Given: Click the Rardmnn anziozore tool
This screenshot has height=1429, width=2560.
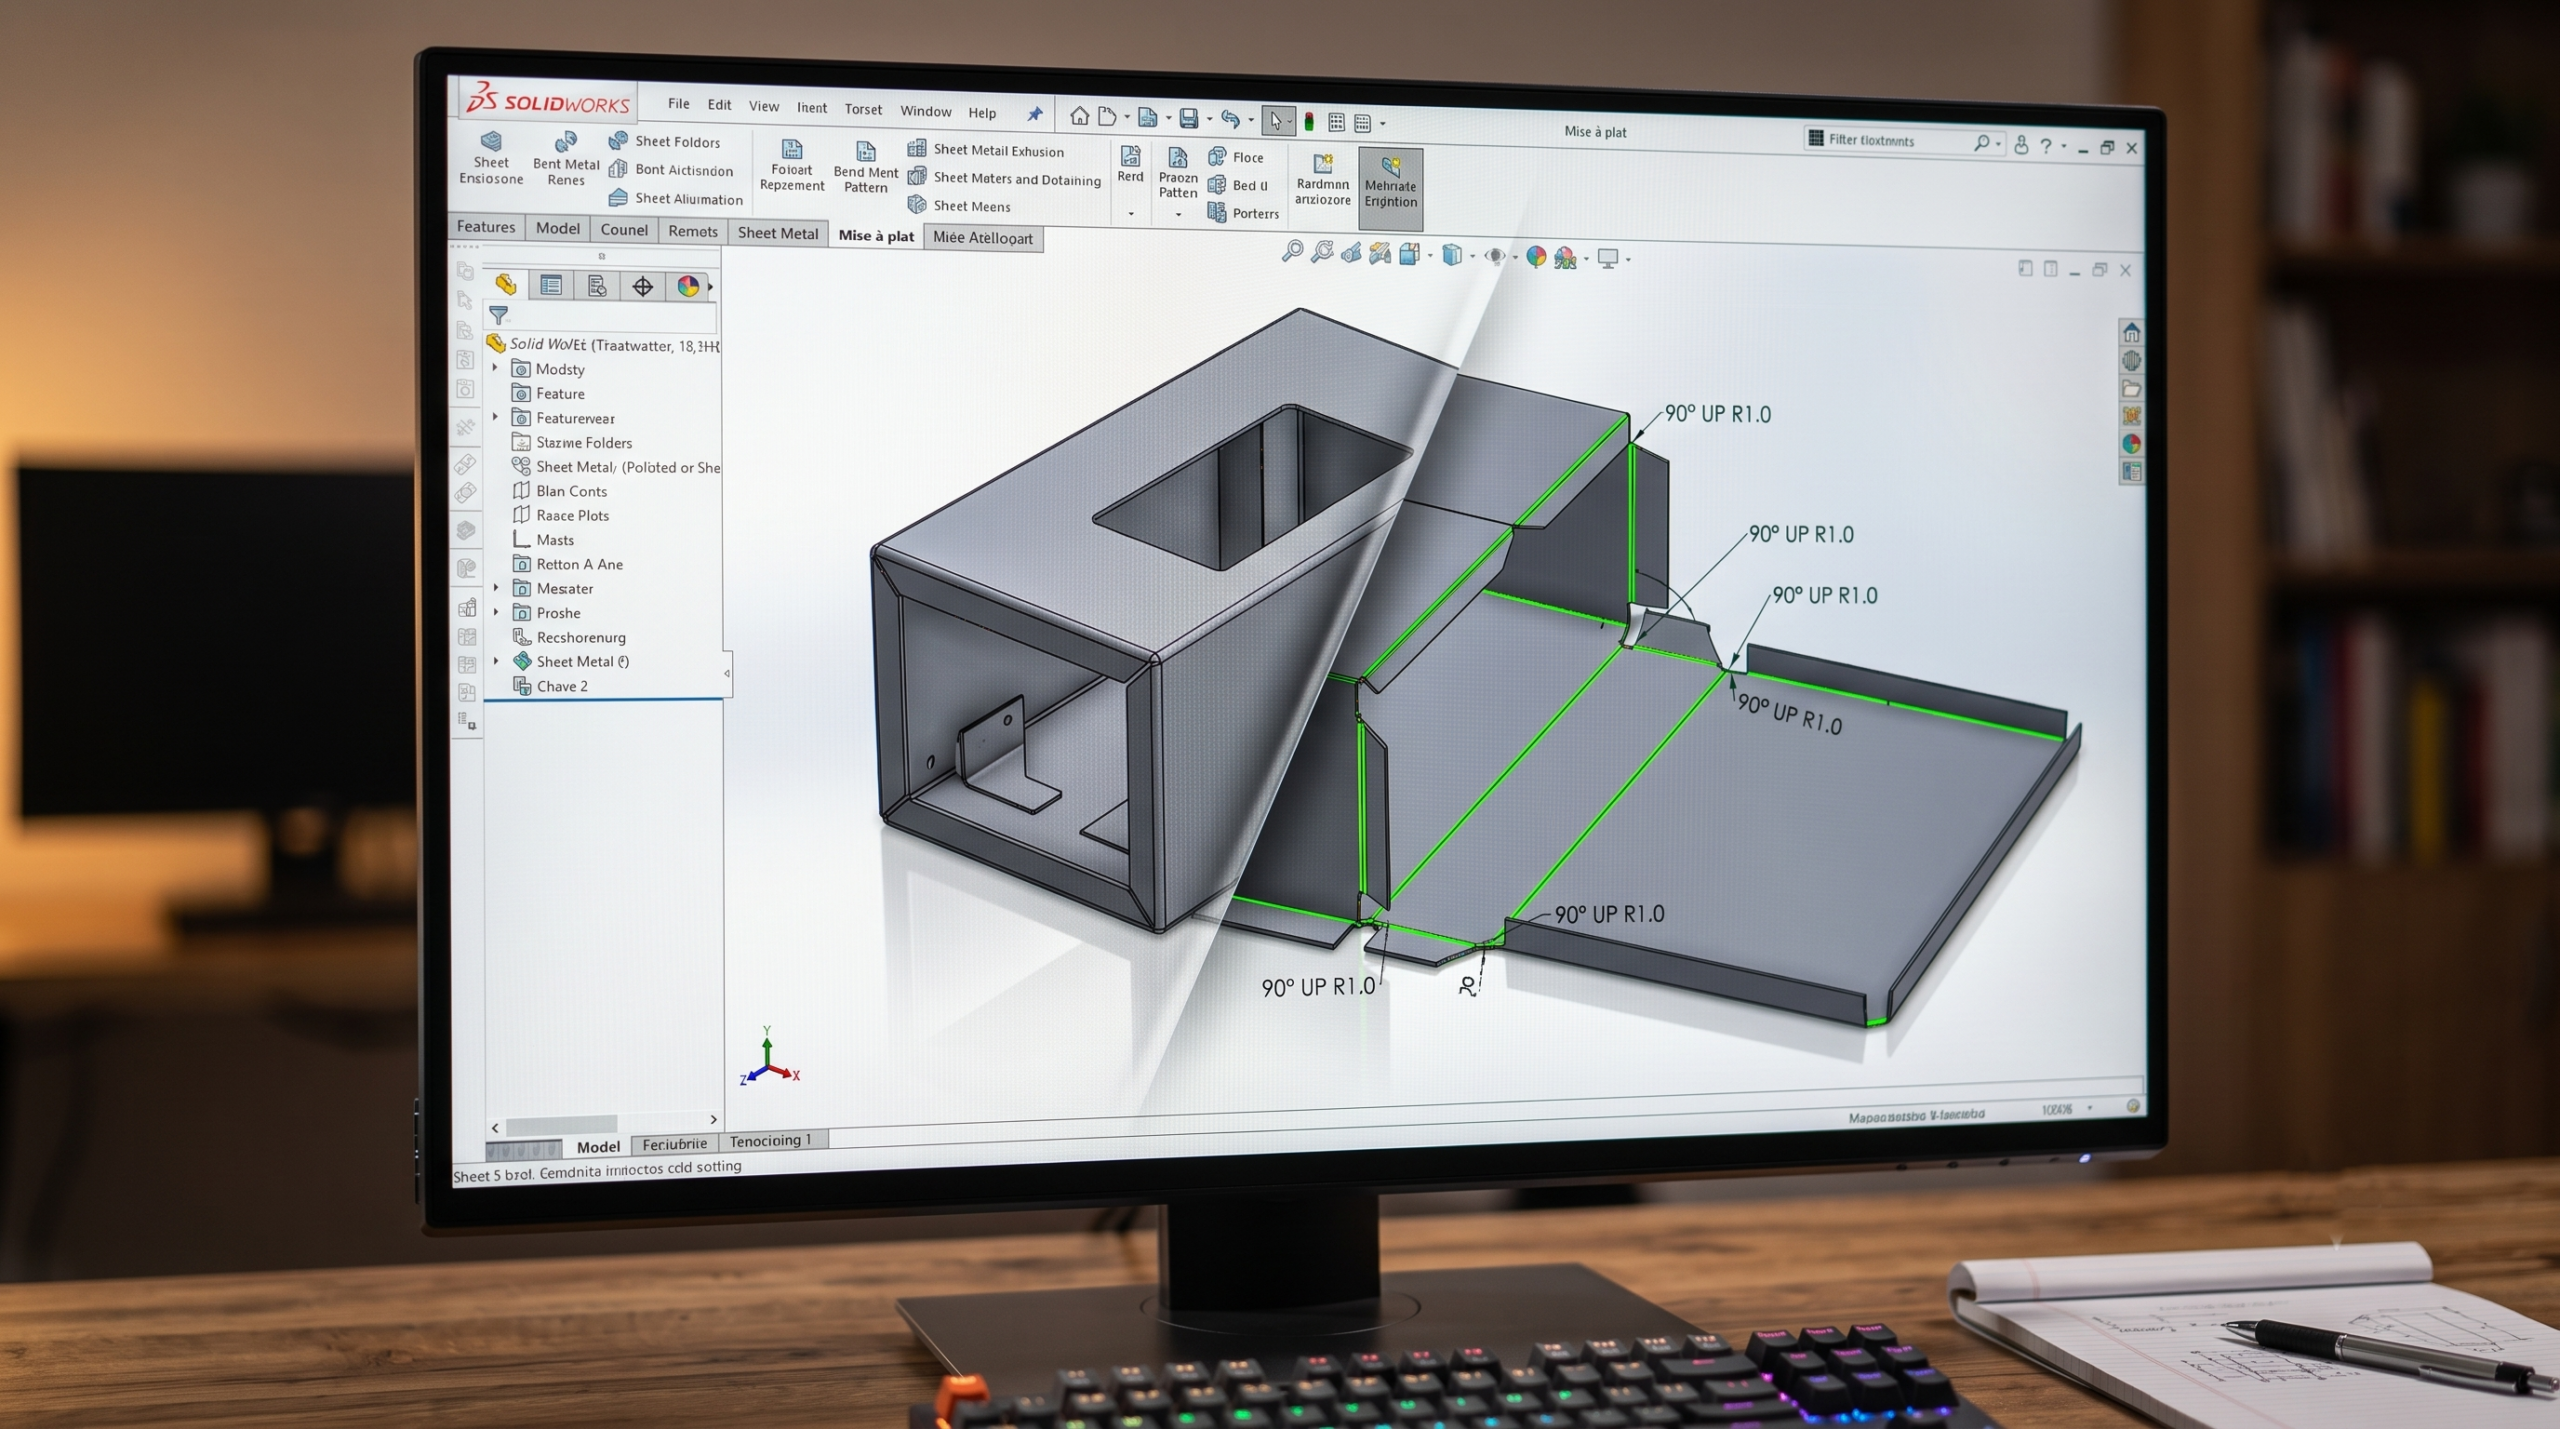Looking at the screenshot, I should tap(1322, 180).
